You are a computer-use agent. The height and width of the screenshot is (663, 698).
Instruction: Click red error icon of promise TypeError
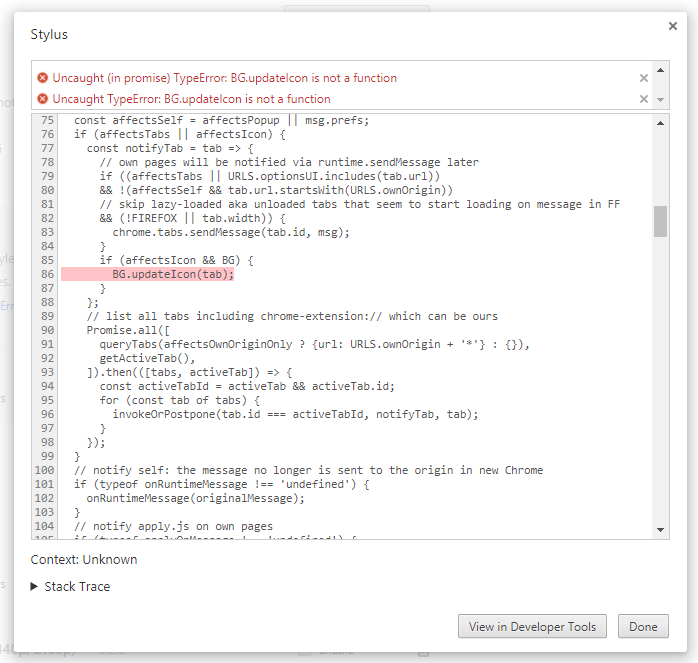click(x=42, y=78)
